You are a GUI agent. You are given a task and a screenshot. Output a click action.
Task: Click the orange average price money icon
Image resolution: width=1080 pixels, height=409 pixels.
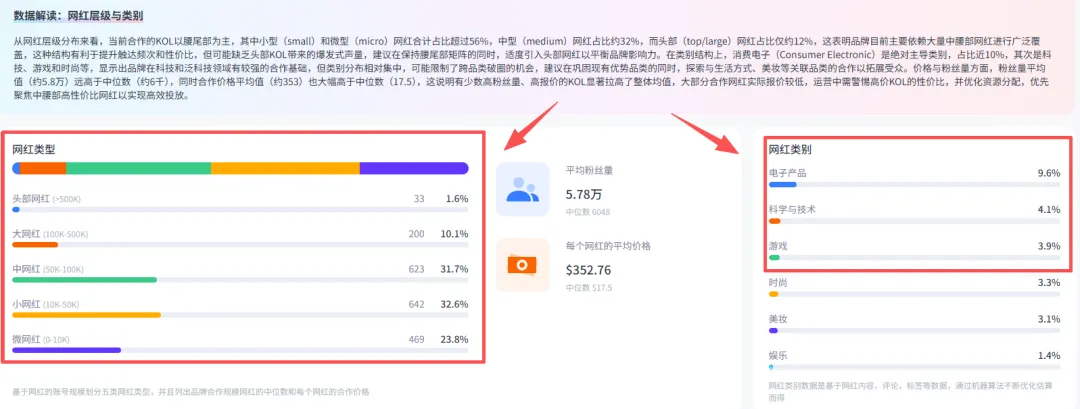[523, 265]
